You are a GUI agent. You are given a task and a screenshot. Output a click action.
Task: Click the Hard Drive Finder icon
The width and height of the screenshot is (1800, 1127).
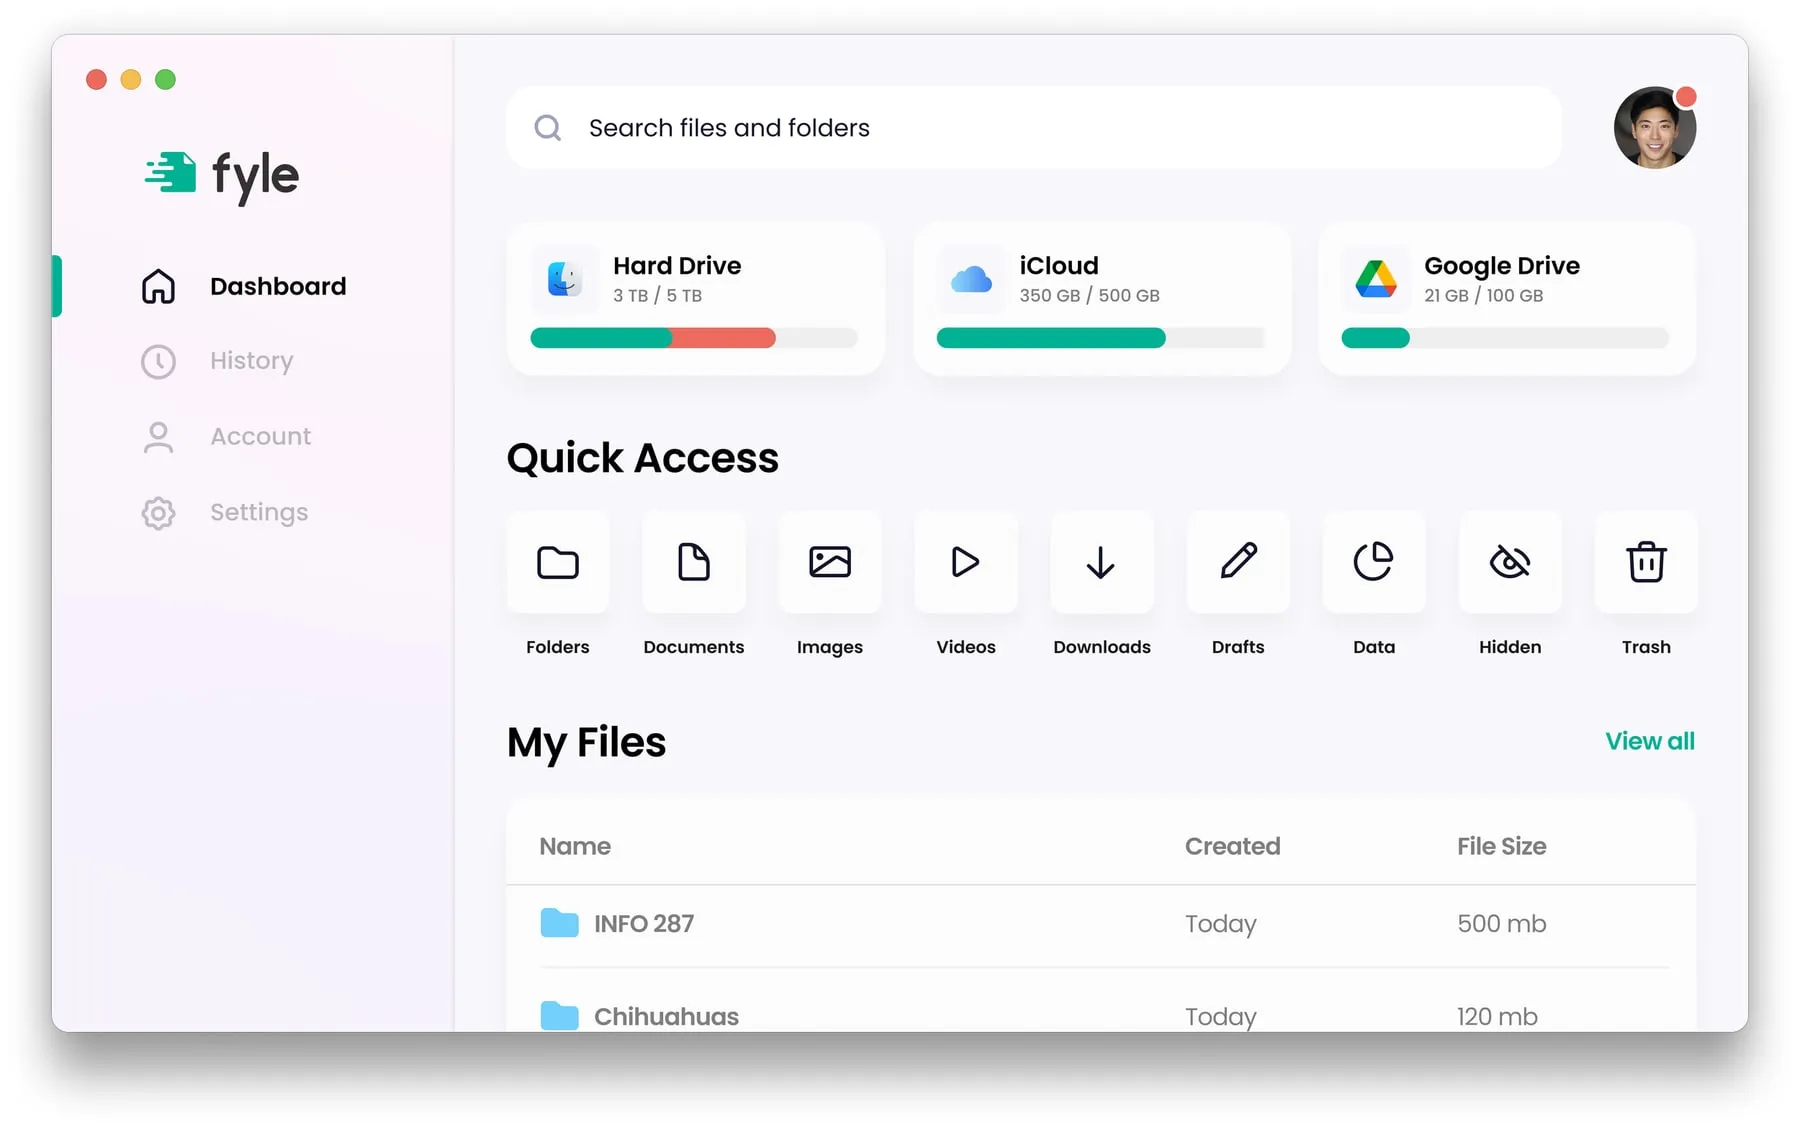click(565, 278)
